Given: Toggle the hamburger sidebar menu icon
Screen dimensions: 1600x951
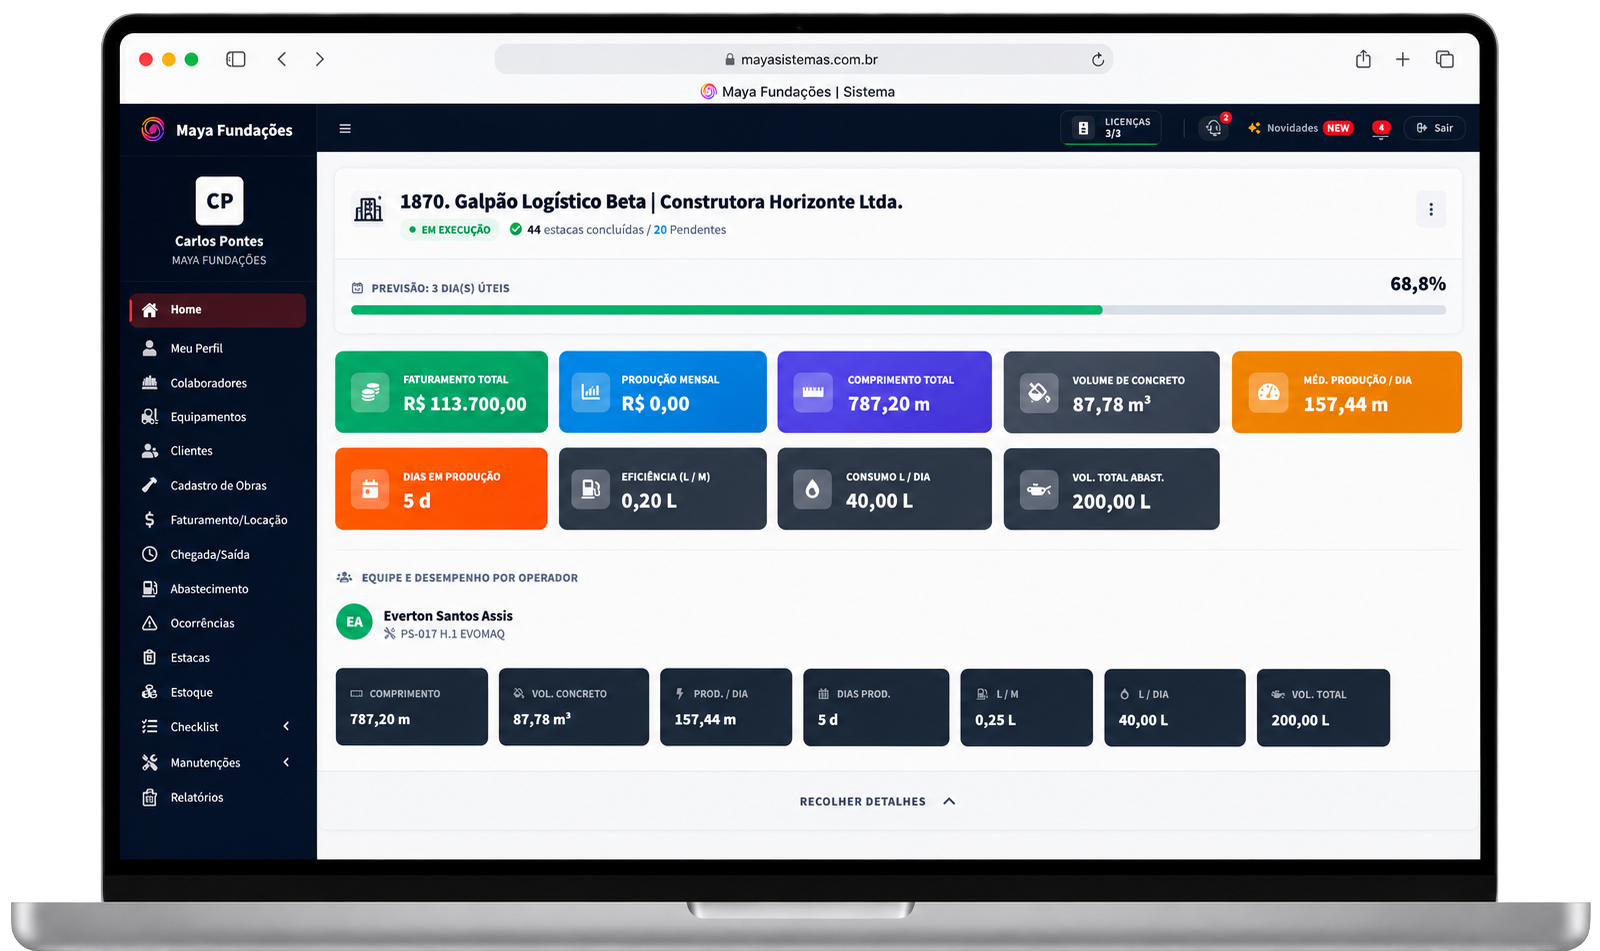Looking at the screenshot, I should (345, 129).
